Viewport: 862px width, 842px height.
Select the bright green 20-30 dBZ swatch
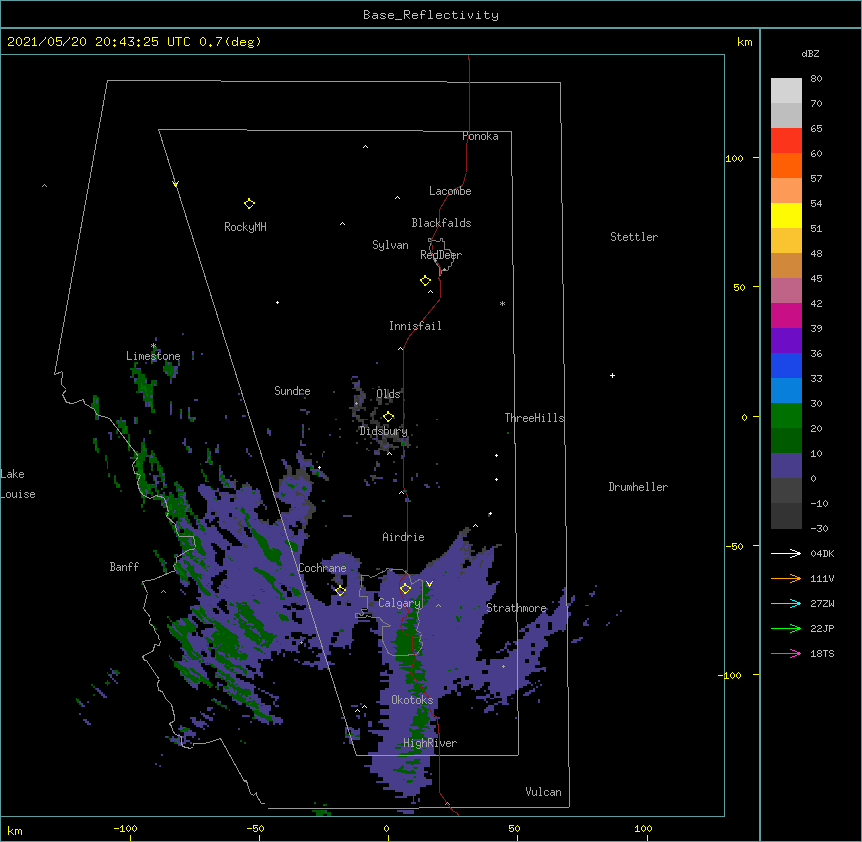pyautogui.click(x=786, y=416)
